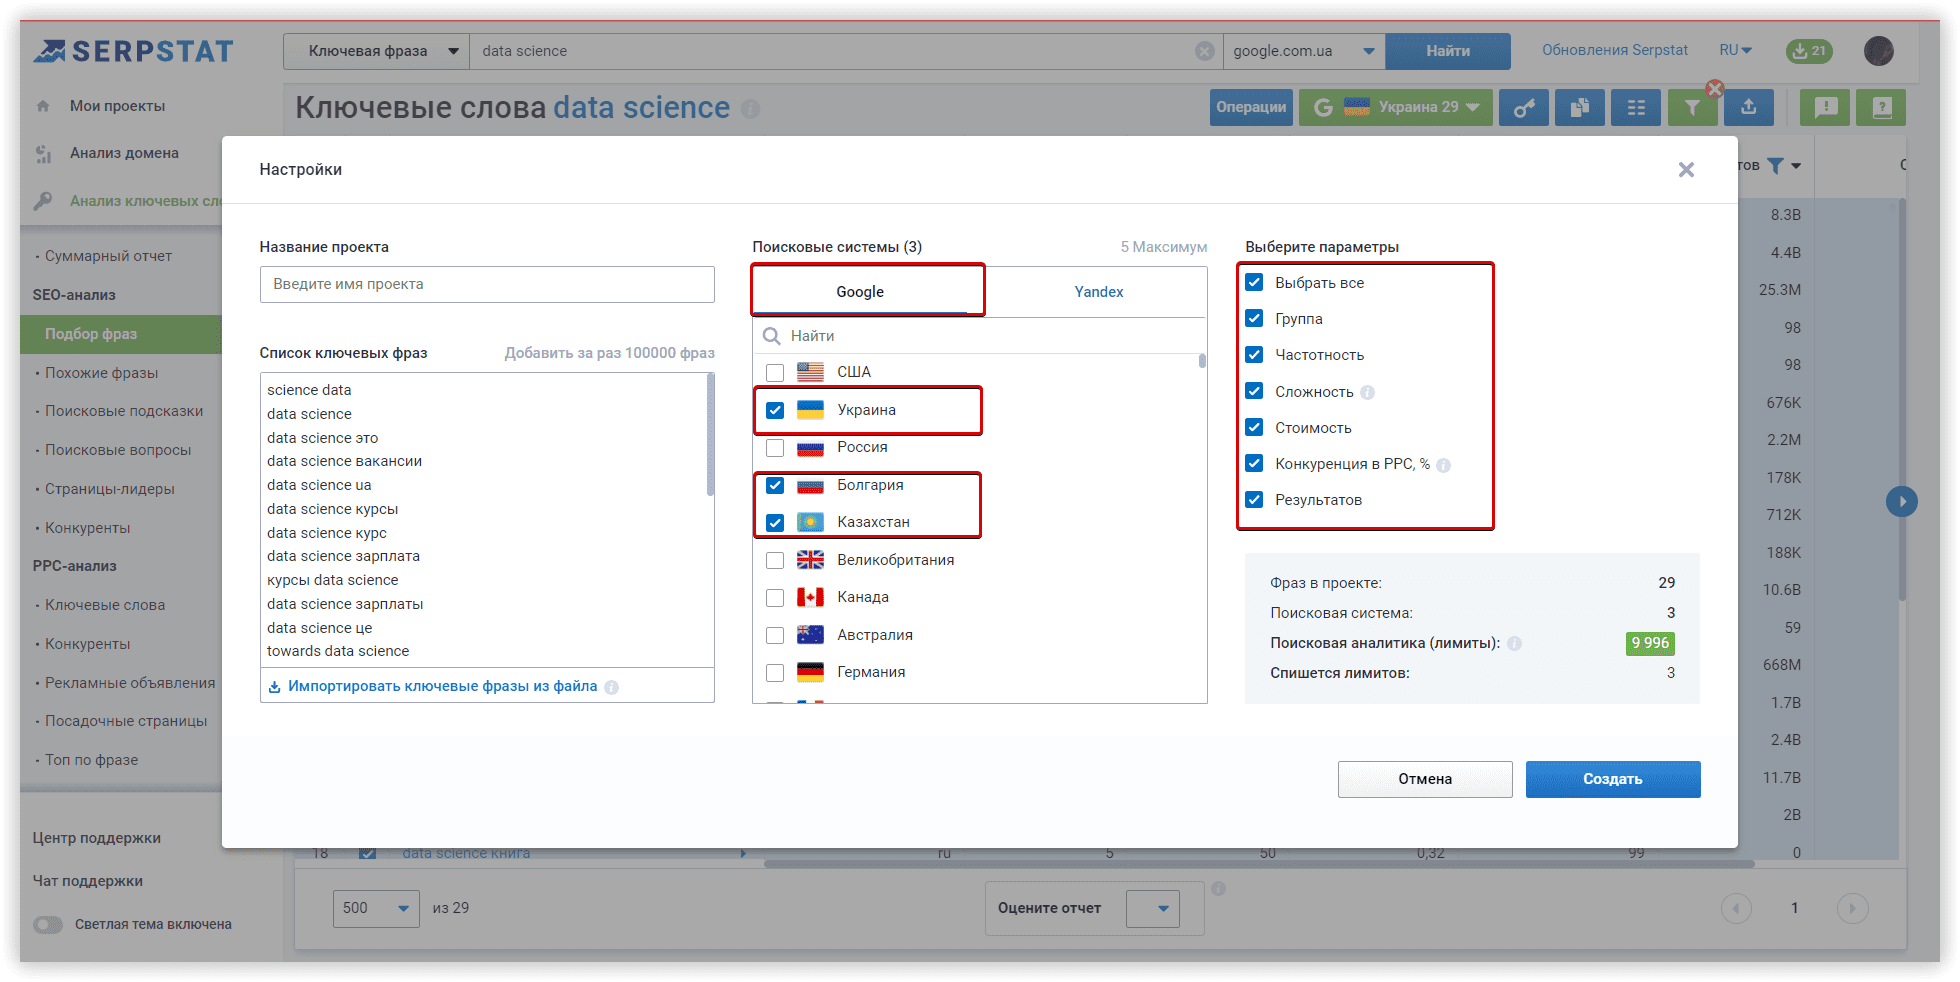Close the Настройки dialog with the X

[x=1686, y=170]
